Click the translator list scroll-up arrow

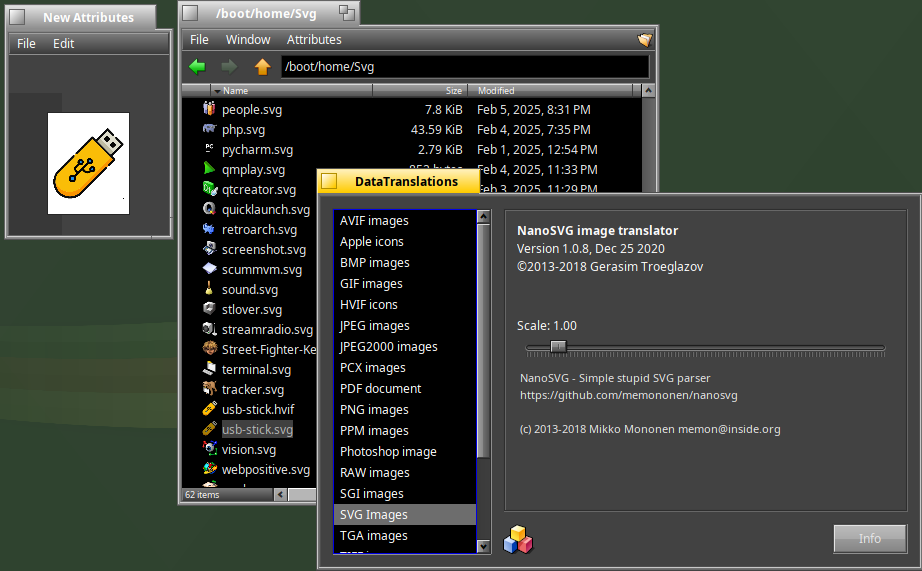(x=483, y=216)
